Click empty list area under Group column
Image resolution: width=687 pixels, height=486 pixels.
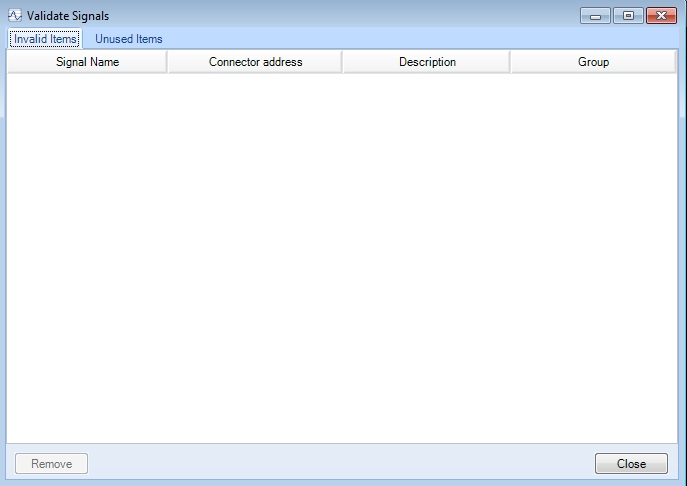[x=593, y=250]
